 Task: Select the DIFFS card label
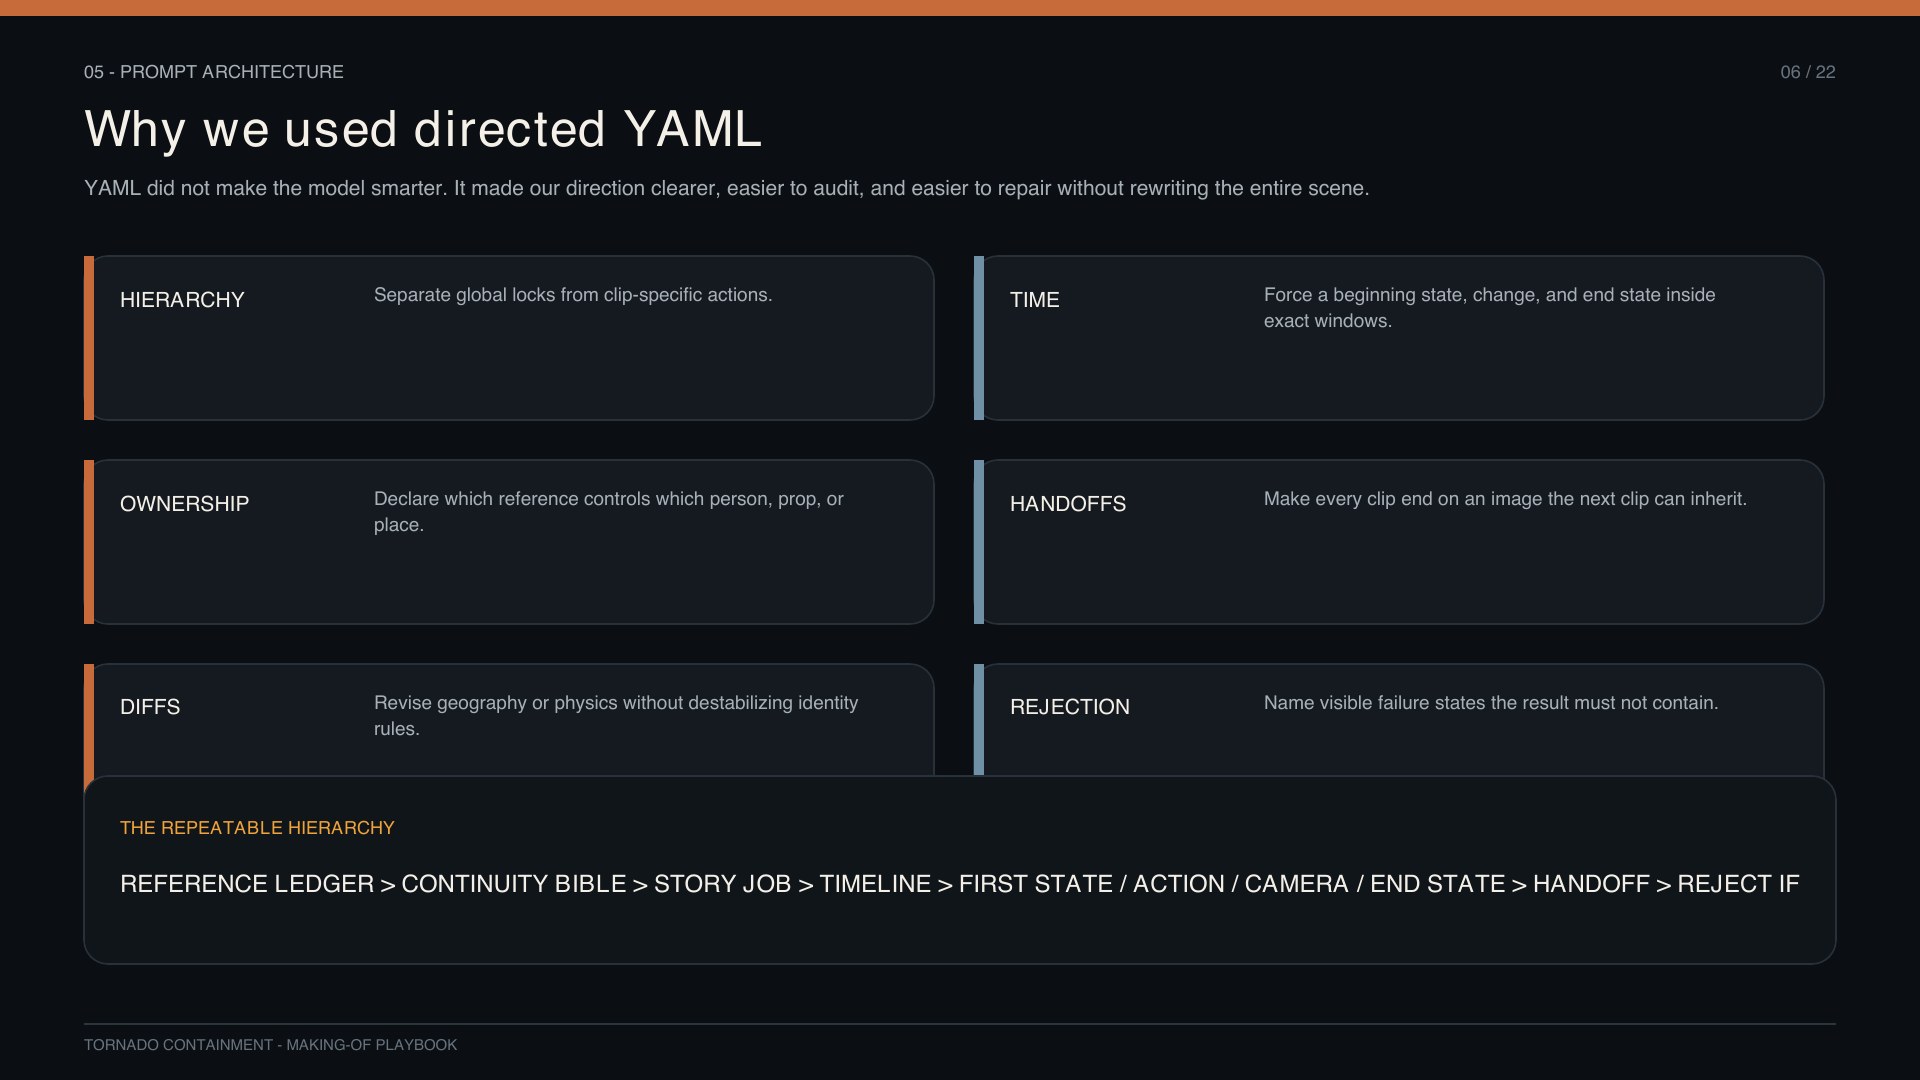[150, 707]
